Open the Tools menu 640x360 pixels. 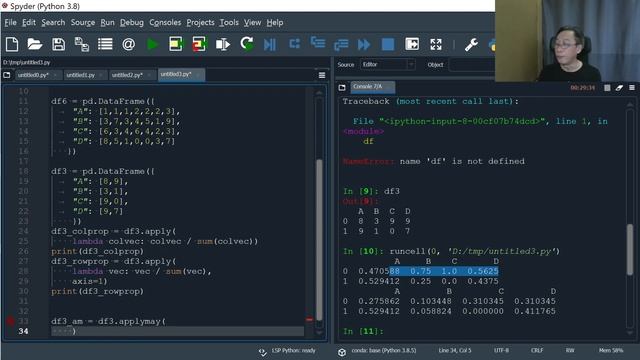pyautogui.click(x=229, y=22)
